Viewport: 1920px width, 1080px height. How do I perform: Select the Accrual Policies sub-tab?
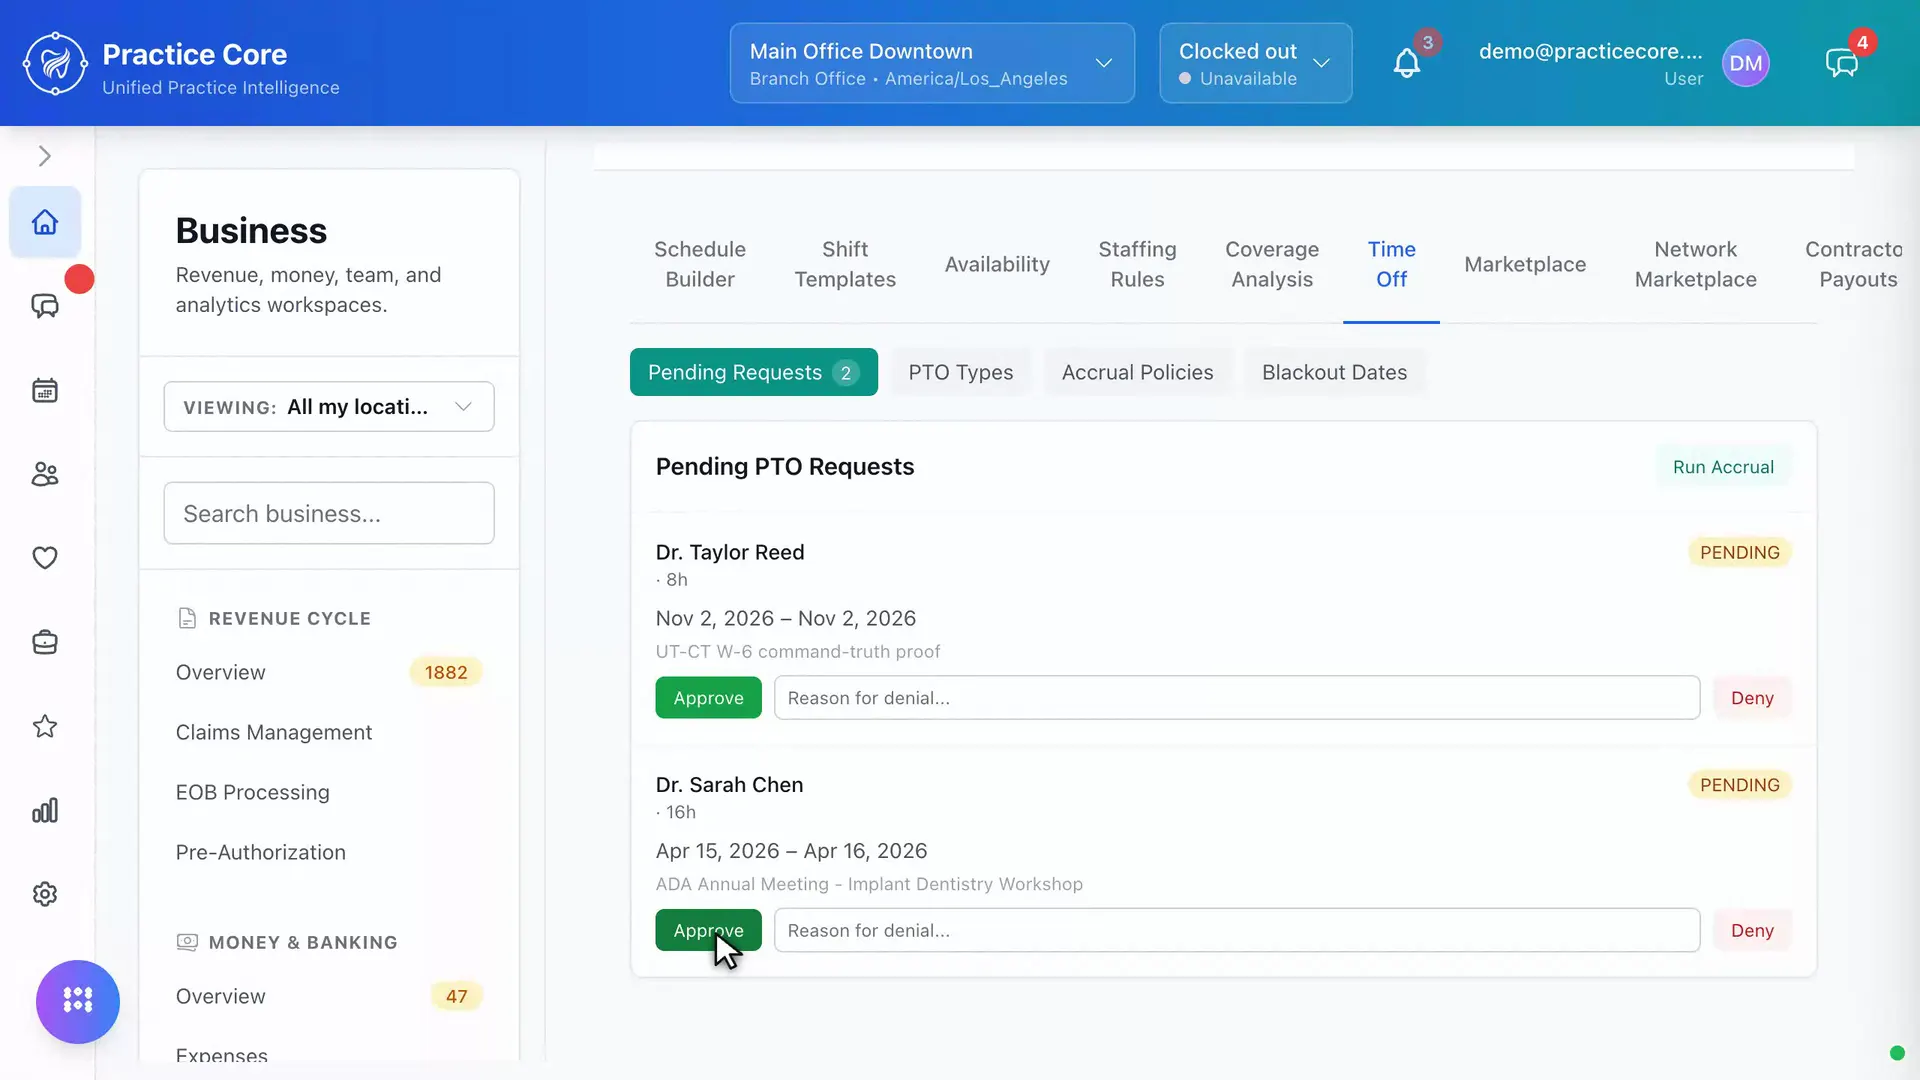click(1137, 372)
